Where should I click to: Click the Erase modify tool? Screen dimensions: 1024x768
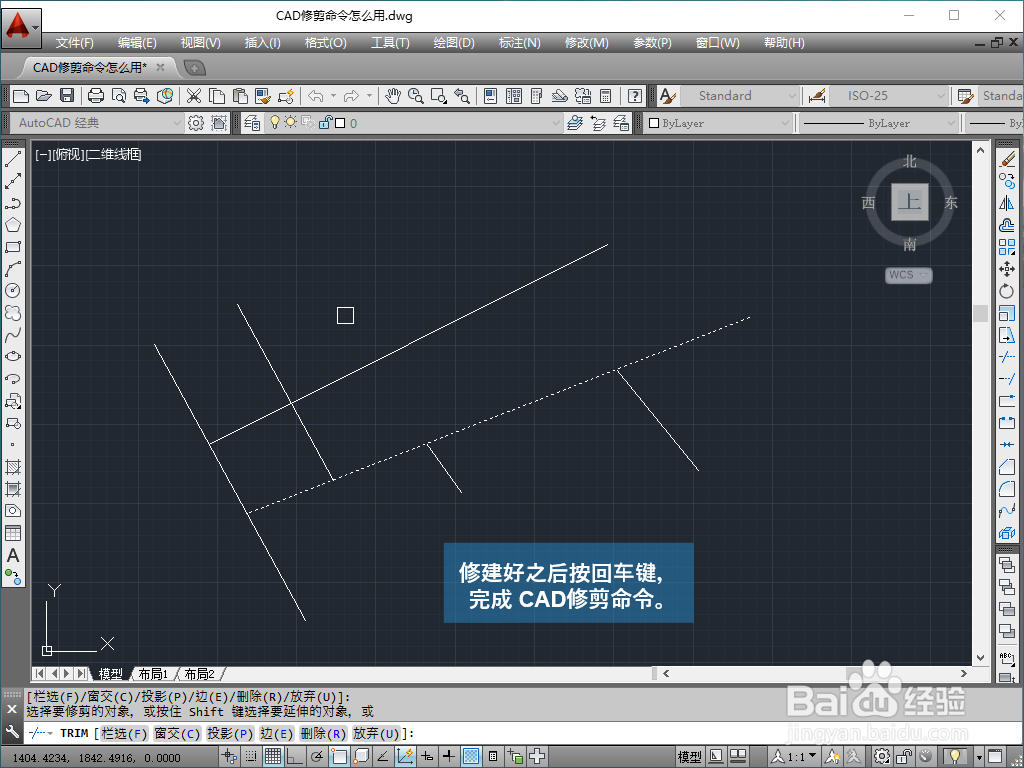(x=1007, y=159)
